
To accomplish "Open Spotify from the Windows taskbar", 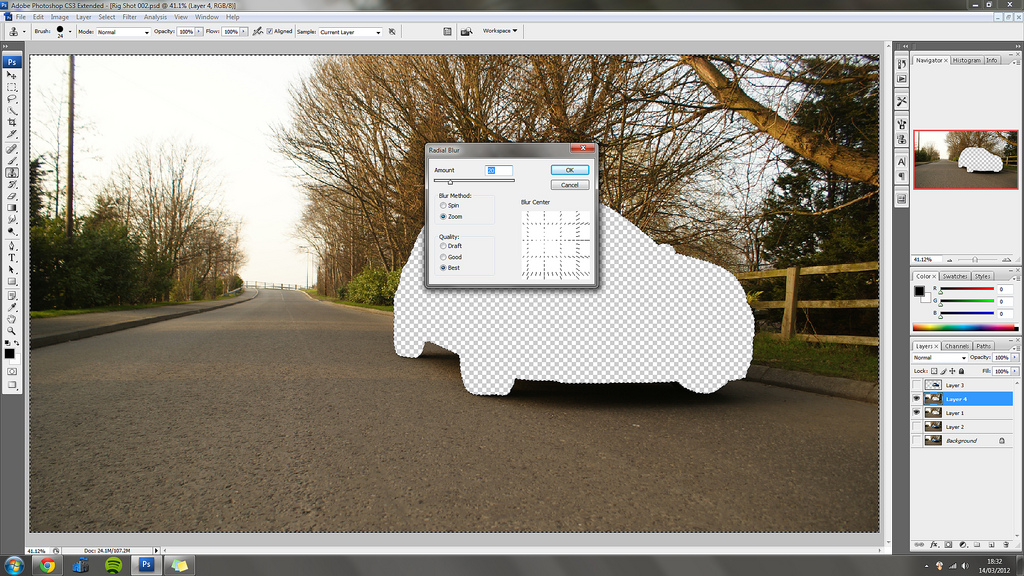I will pyautogui.click(x=113, y=565).
